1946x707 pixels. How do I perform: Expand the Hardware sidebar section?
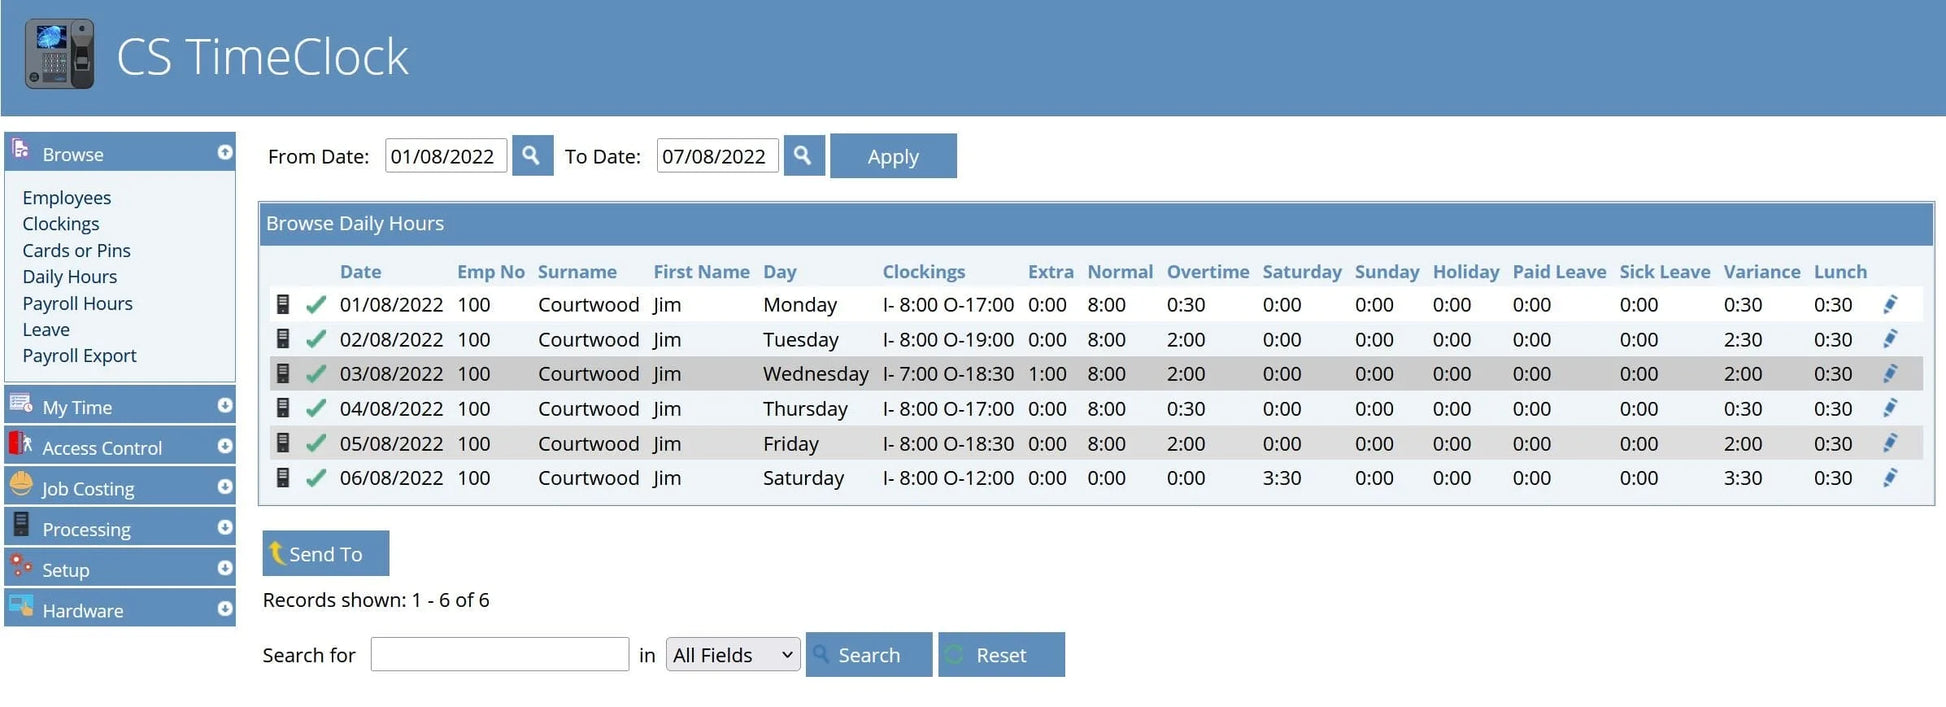pyautogui.click(x=225, y=608)
